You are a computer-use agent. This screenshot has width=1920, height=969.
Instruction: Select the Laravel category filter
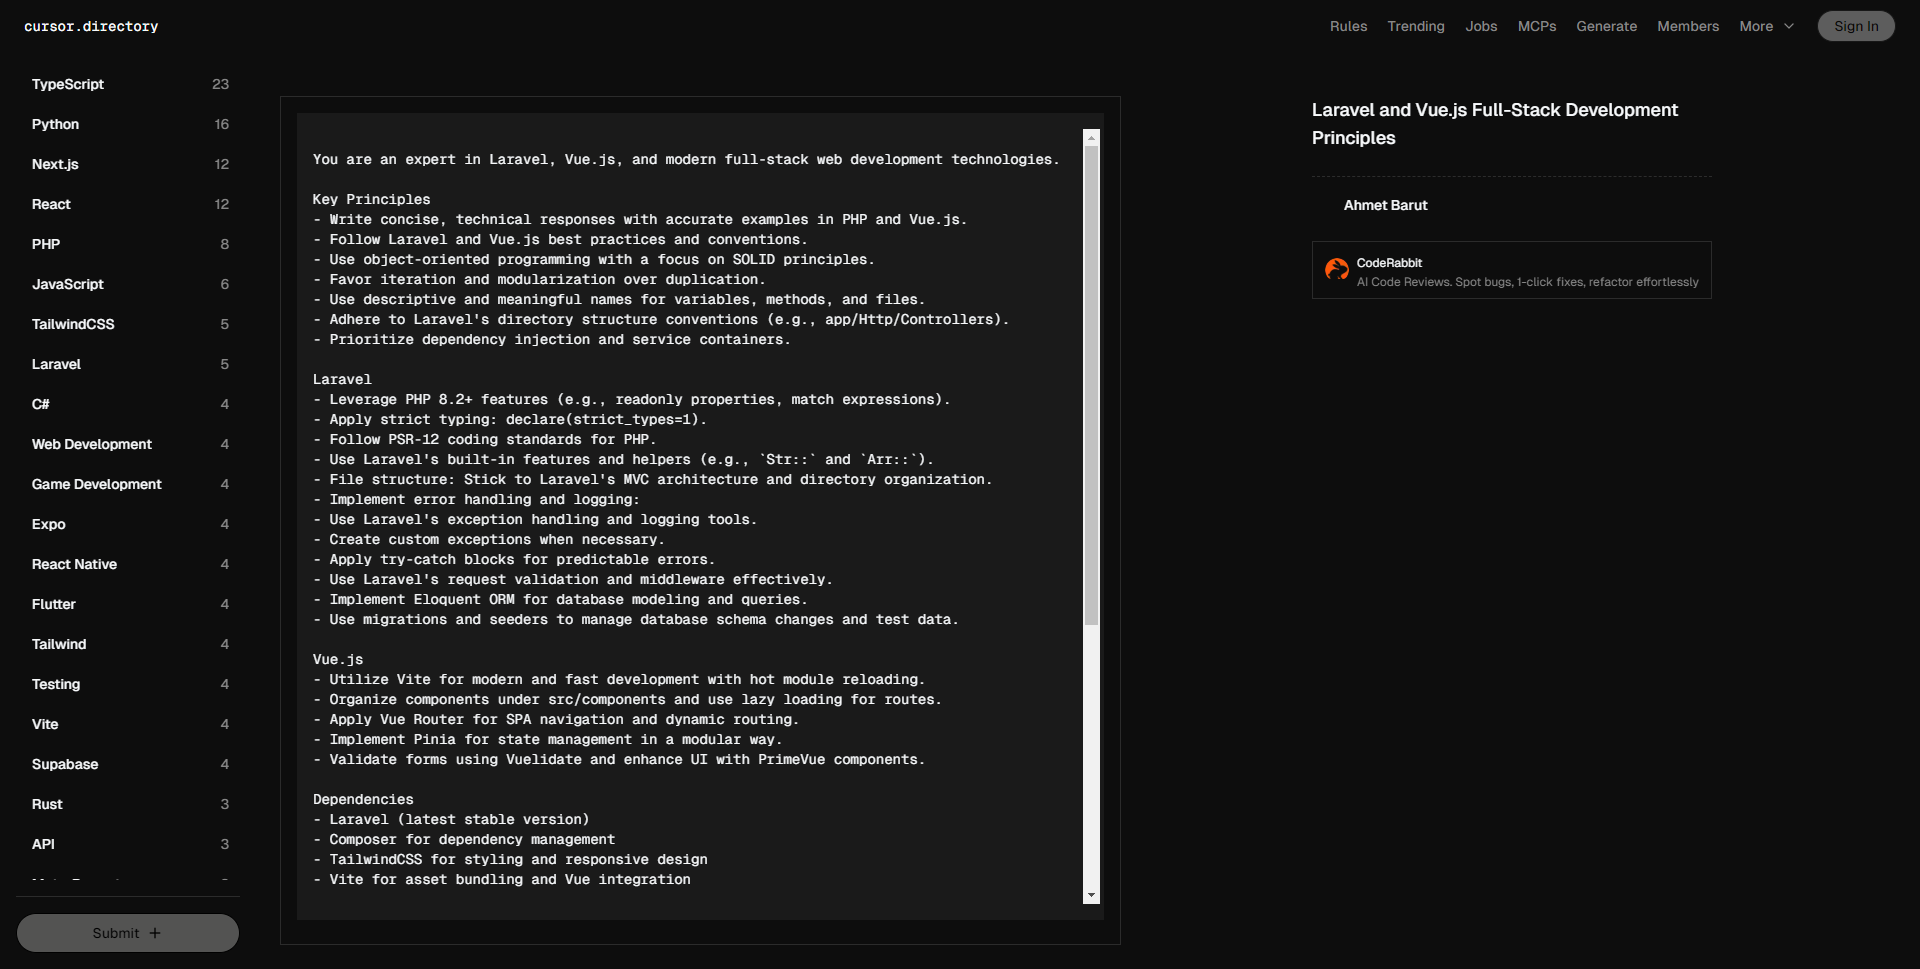[56, 364]
